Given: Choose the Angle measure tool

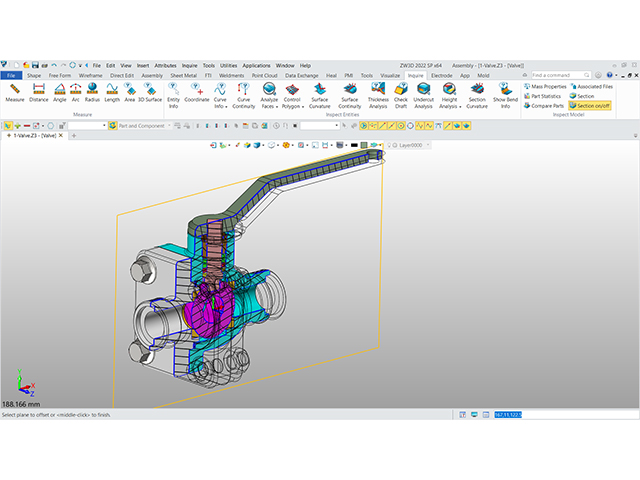Looking at the screenshot, I should point(60,92).
